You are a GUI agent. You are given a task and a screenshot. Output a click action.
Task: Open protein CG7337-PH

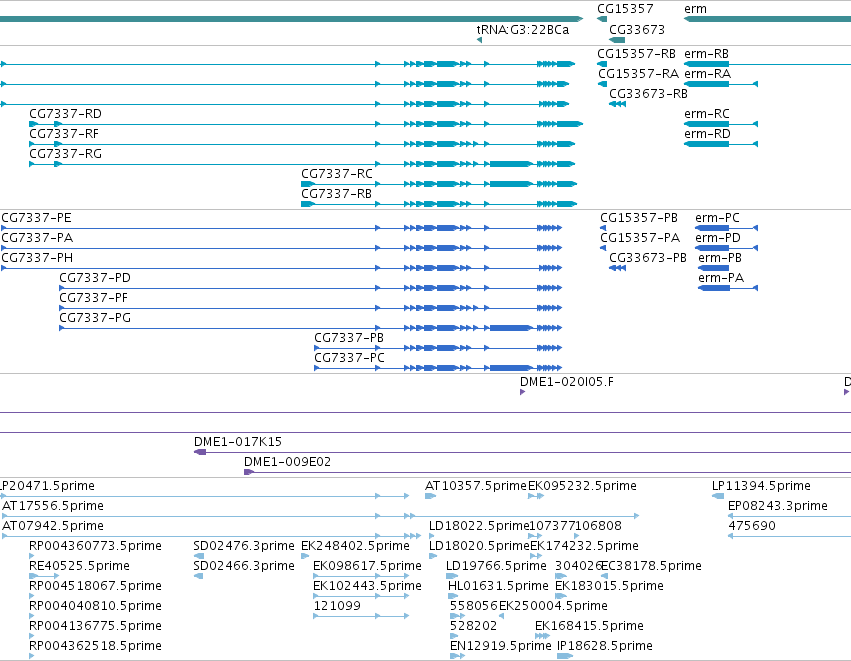point(37,258)
